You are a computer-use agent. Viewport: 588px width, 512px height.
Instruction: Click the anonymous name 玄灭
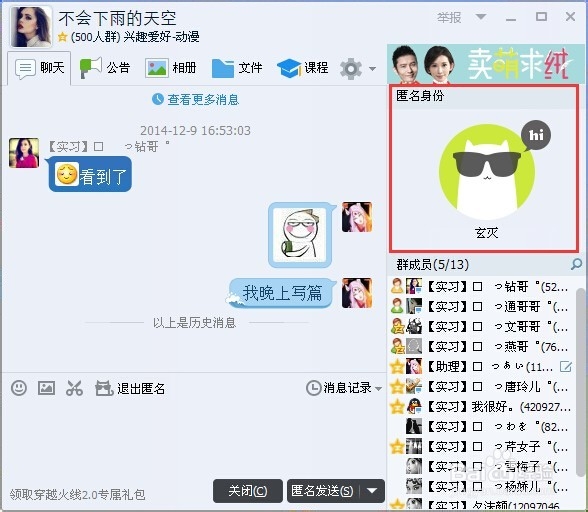pos(487,233)
